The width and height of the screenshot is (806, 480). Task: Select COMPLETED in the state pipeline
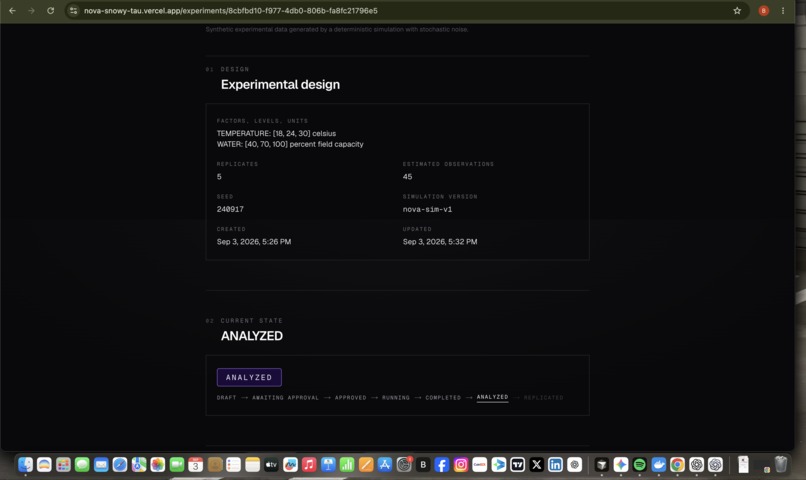(443, 397)
